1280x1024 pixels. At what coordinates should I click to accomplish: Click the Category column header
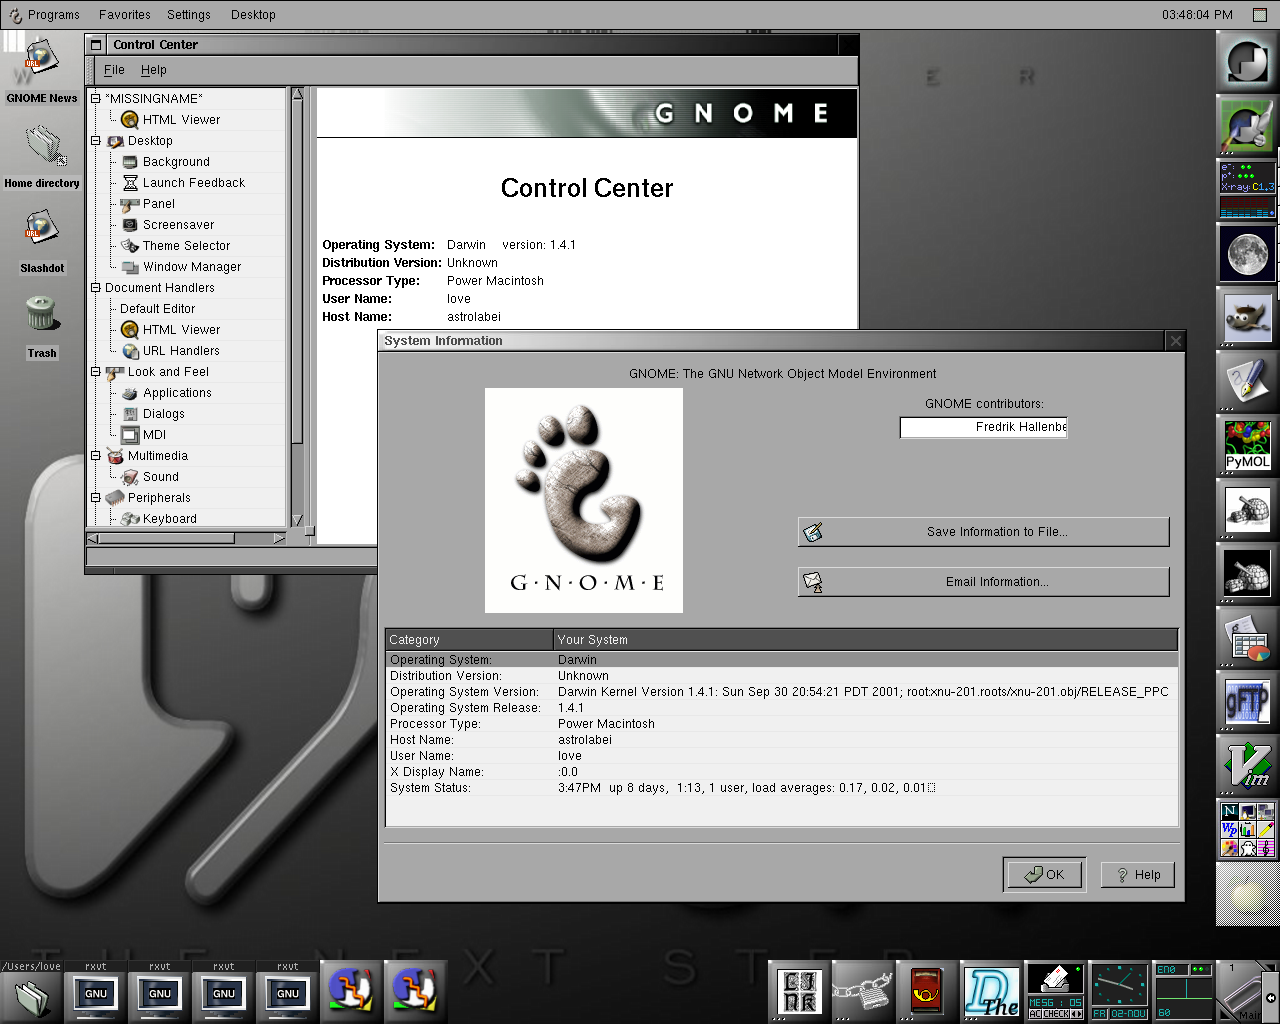[x=469, y=639]
